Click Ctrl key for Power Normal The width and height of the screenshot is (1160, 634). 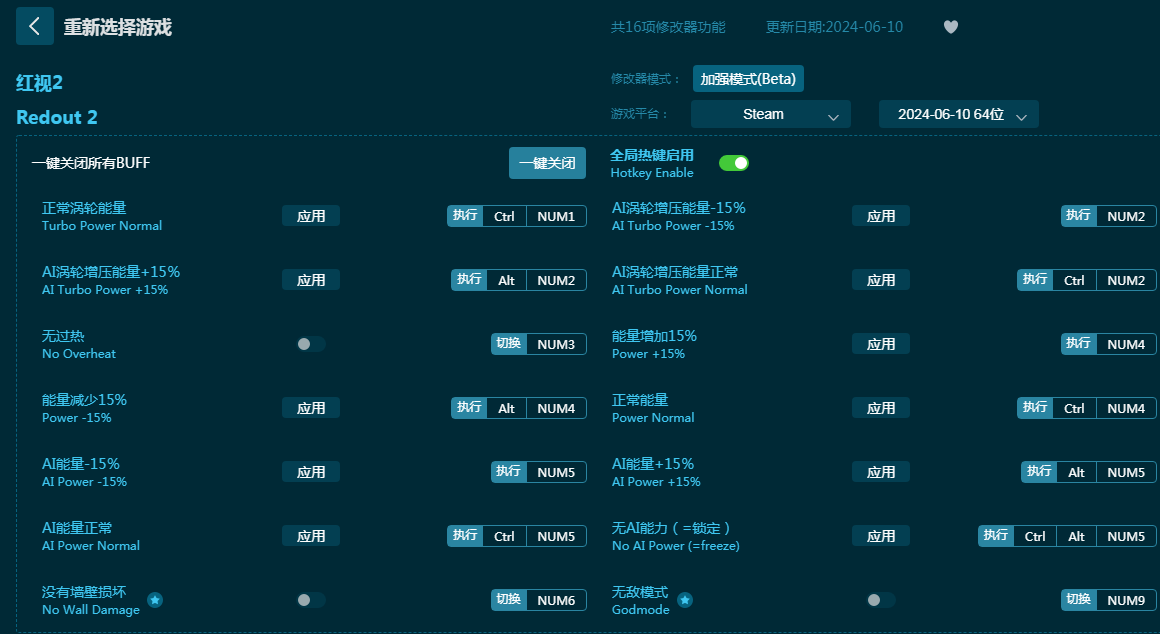1074,408
